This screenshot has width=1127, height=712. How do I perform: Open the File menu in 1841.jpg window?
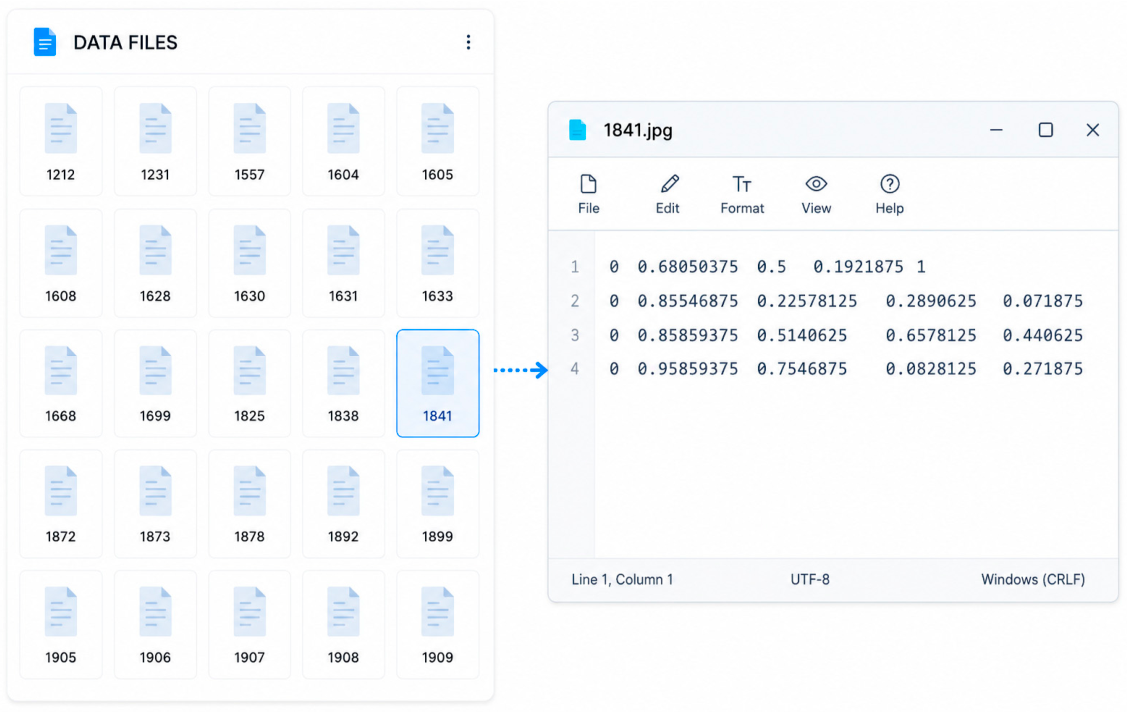click(x=589, y=194)
